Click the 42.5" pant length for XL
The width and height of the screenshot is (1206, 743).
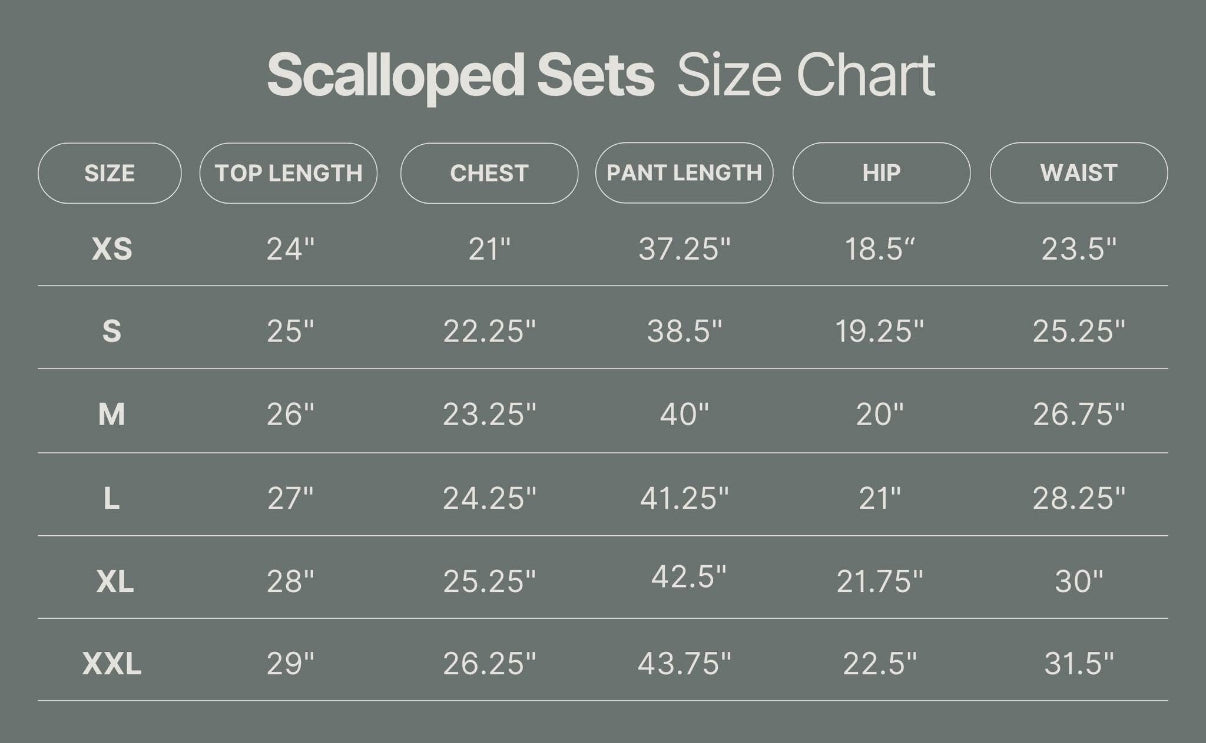(688, 577)
